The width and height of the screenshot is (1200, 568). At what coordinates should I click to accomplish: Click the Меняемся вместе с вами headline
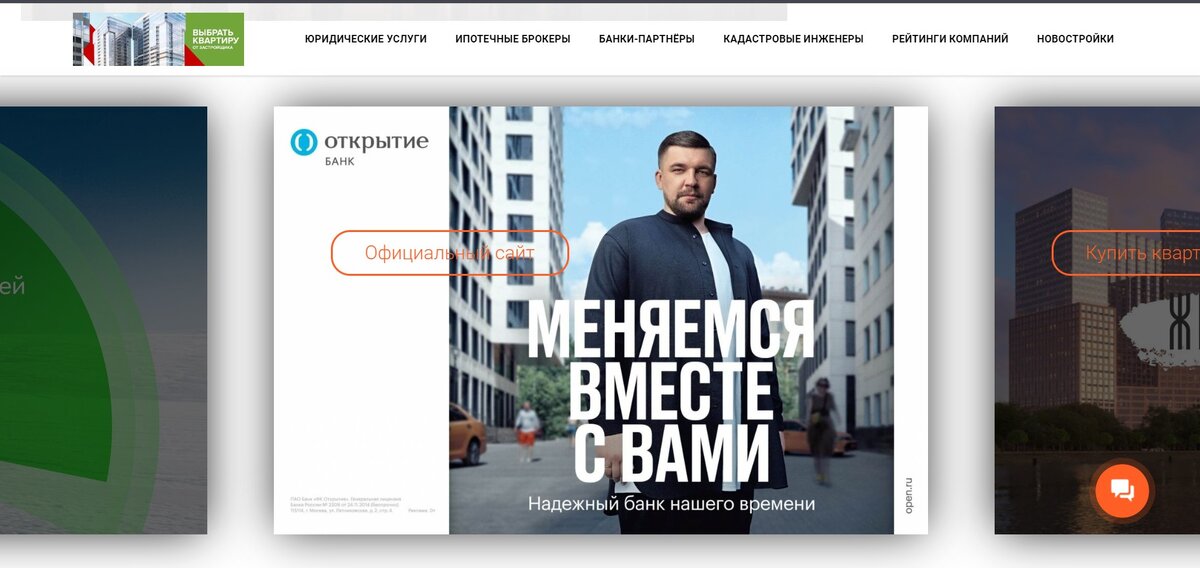click(670, 391)
